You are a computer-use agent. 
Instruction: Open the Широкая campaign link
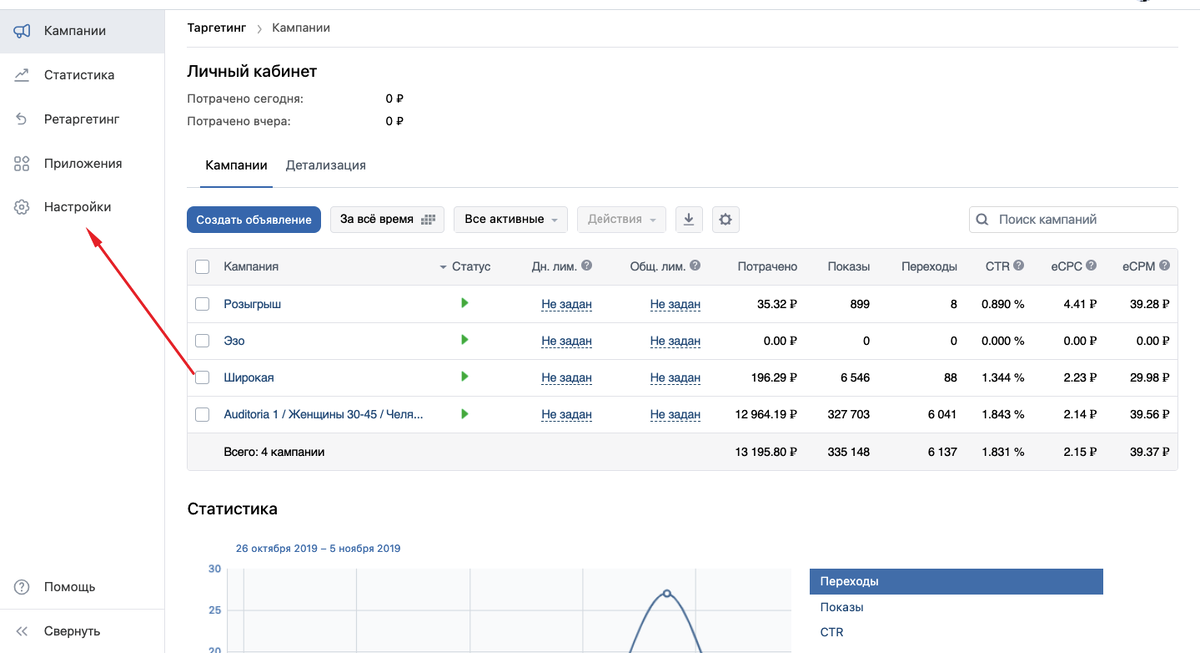click(249, 378)
